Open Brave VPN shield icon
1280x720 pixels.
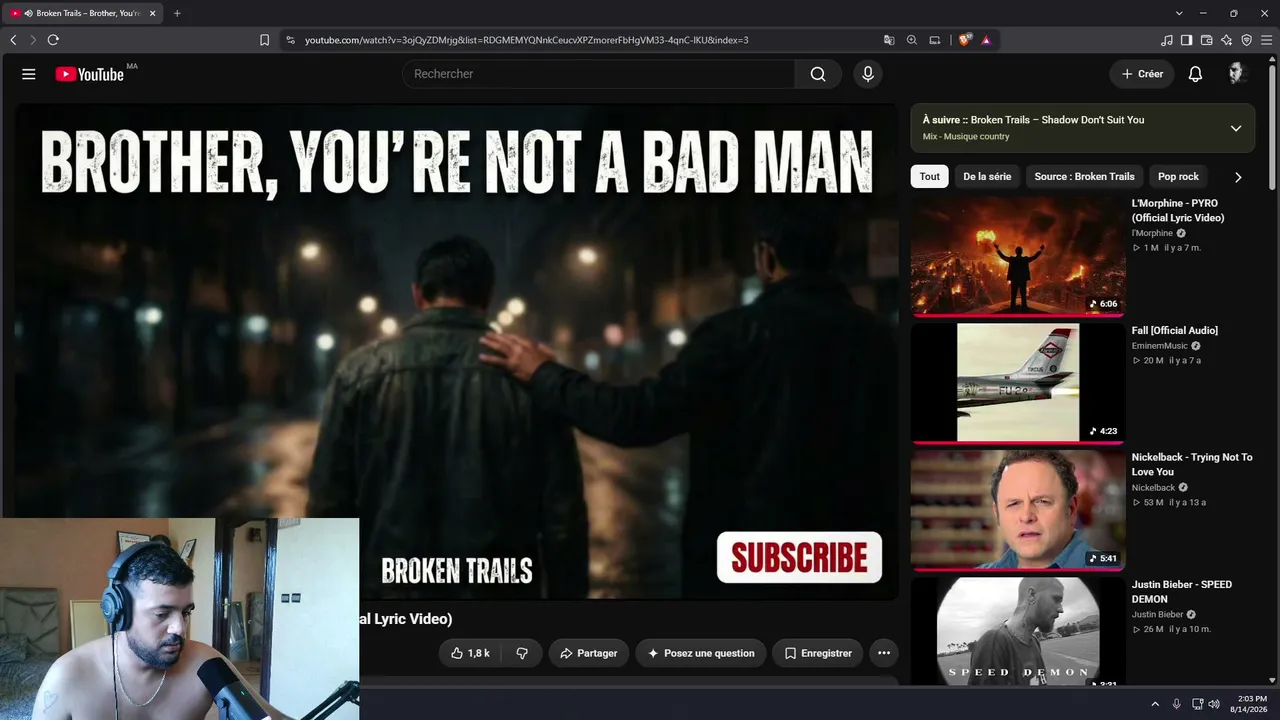pyautogui.click(x=1247, y=40)
